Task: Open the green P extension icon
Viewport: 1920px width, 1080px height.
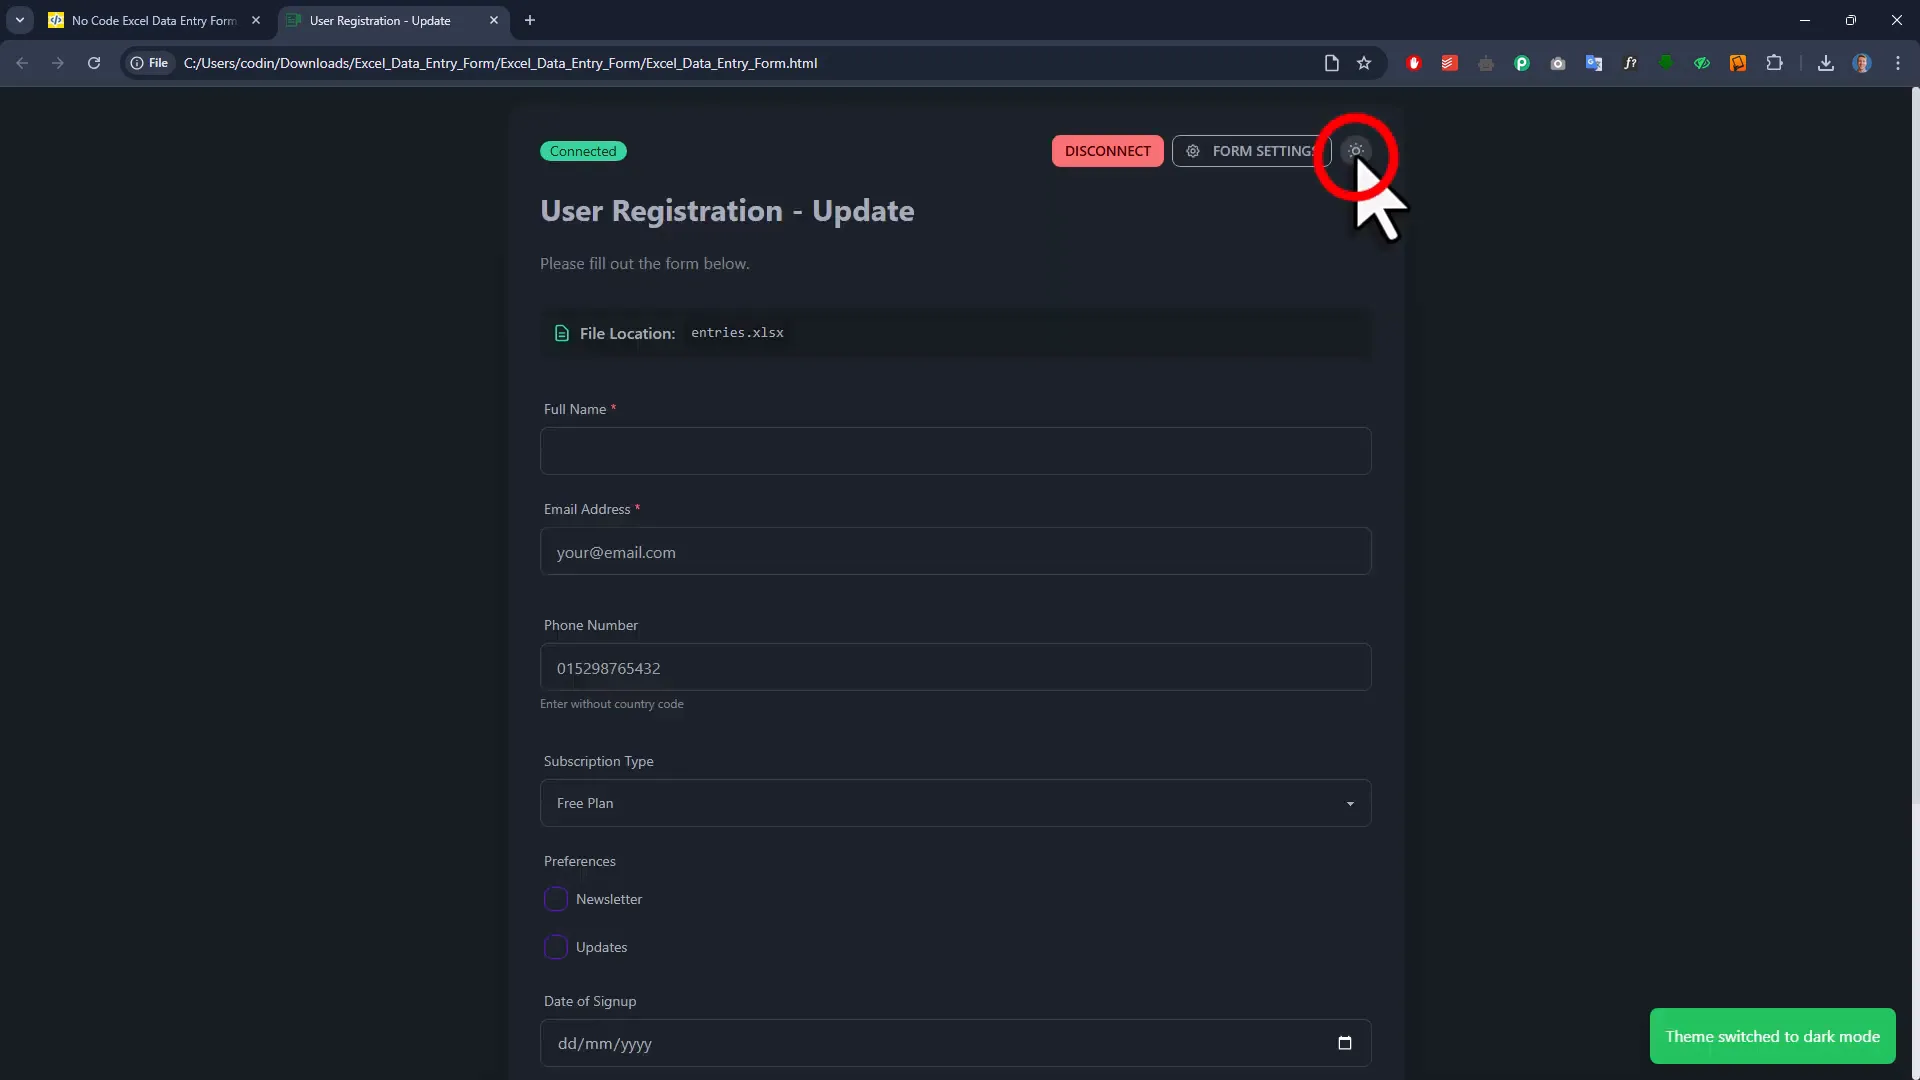Action: tap(1522, 63)
